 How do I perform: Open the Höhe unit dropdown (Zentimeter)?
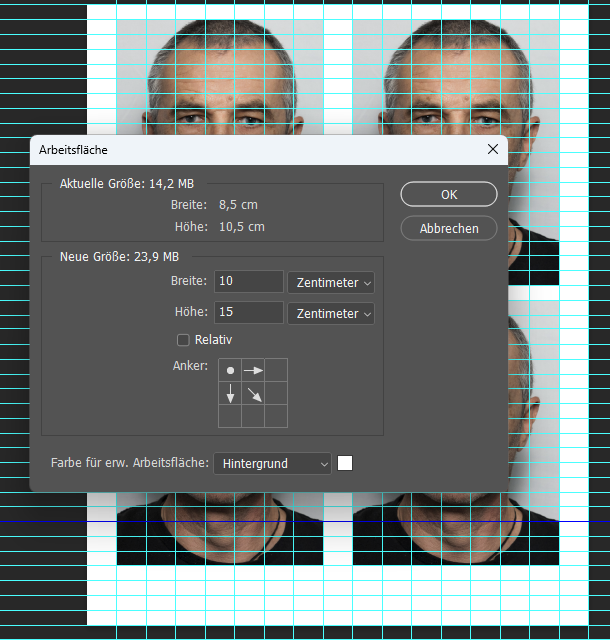(x=331, y=314)
